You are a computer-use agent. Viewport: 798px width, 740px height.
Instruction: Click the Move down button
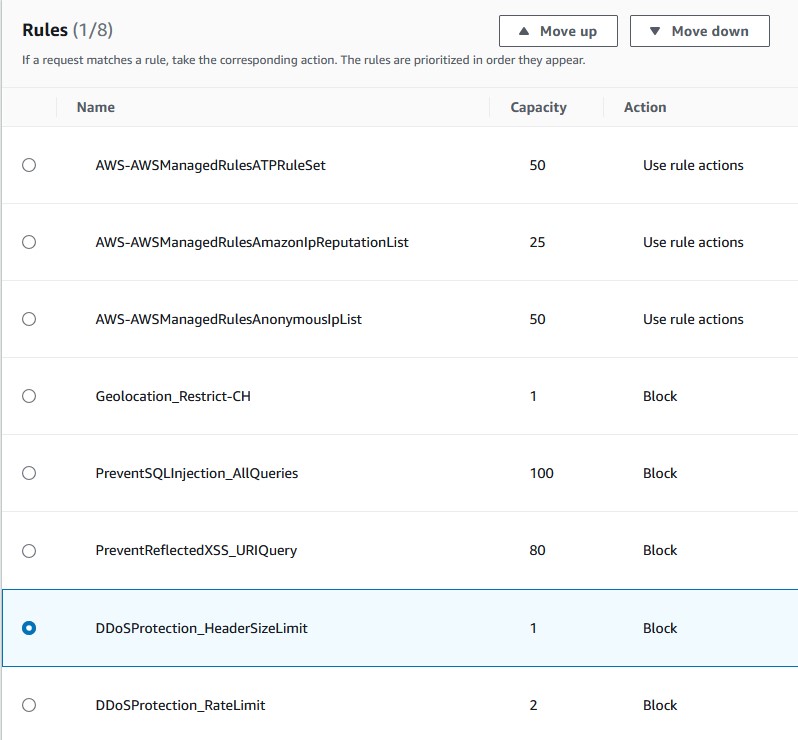point(699,31)
